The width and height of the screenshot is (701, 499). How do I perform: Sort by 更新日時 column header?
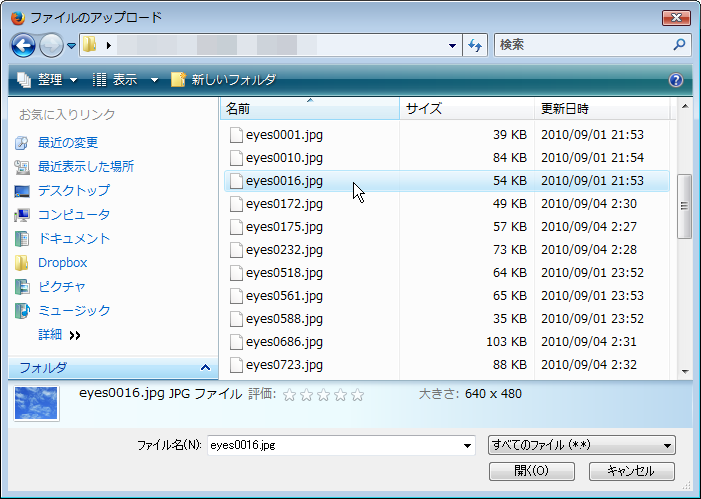(x=602, y=108)
